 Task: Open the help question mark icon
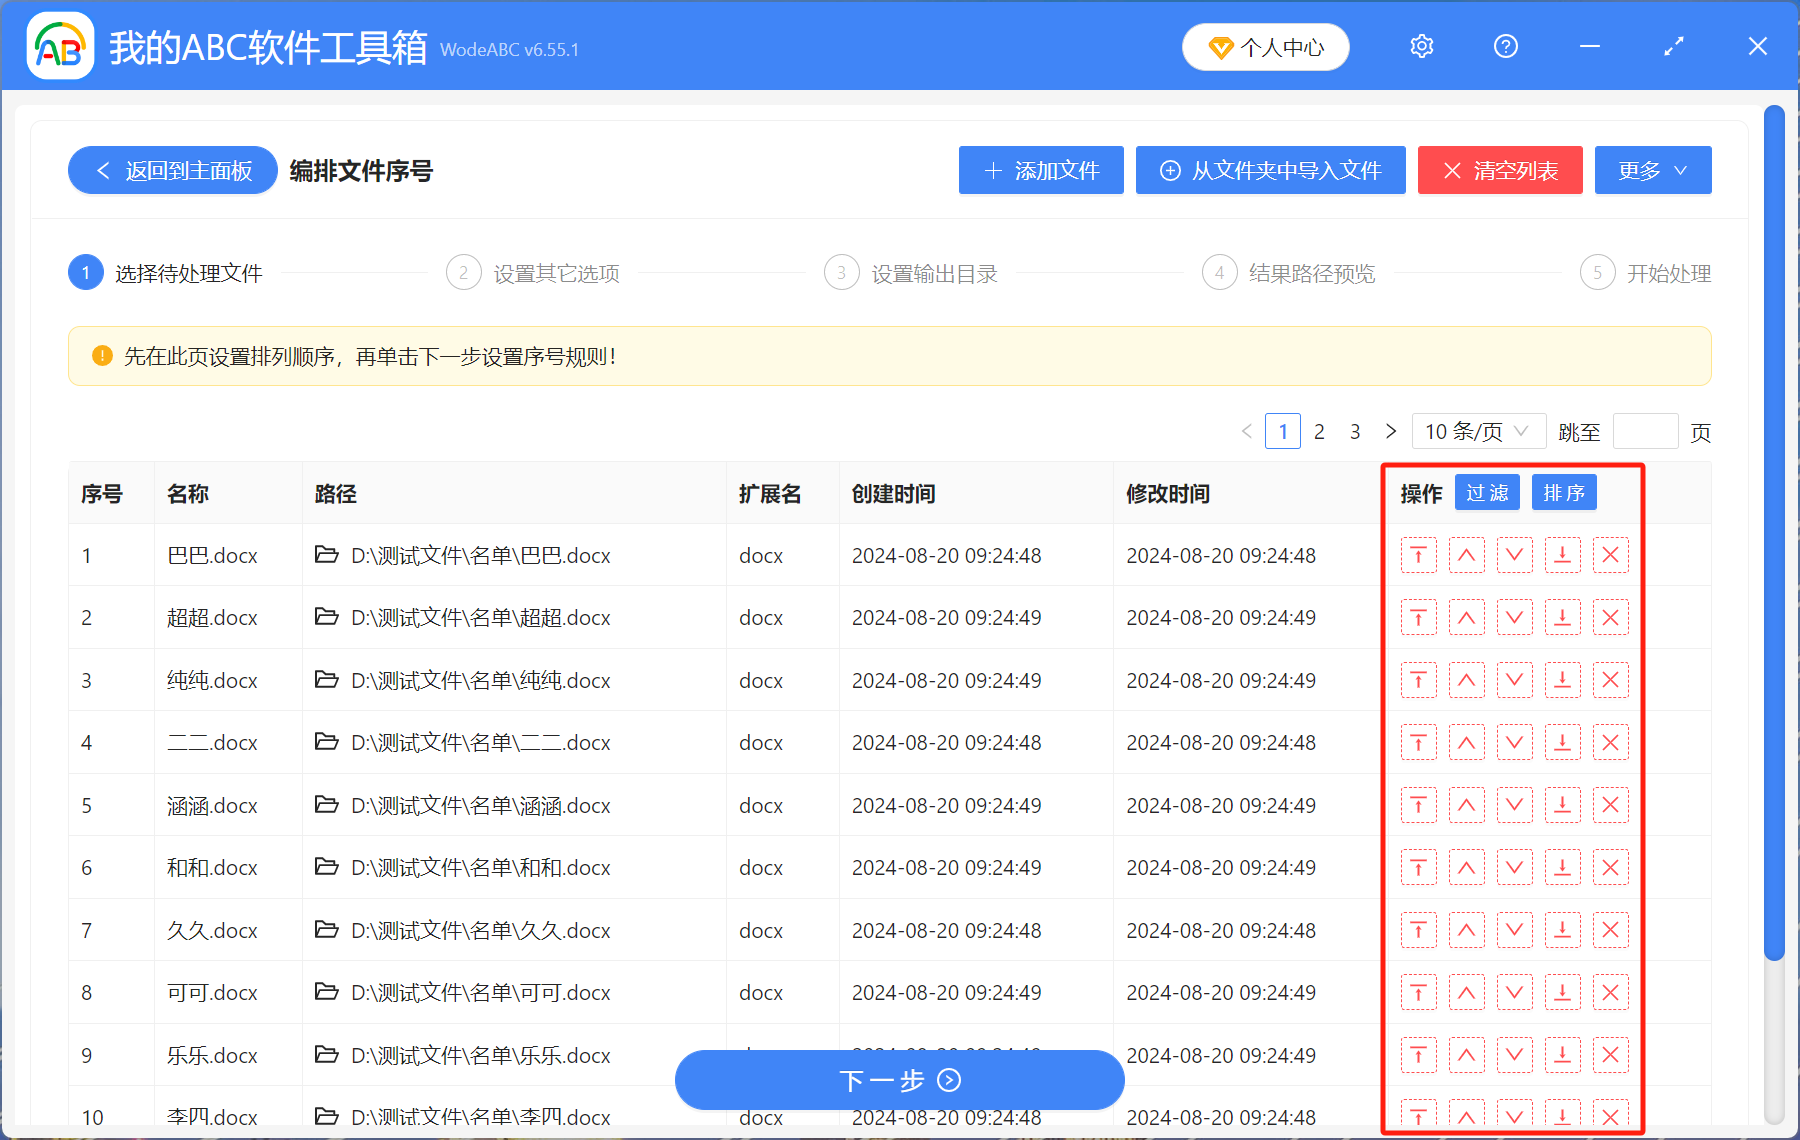[x=1505, y=47]
